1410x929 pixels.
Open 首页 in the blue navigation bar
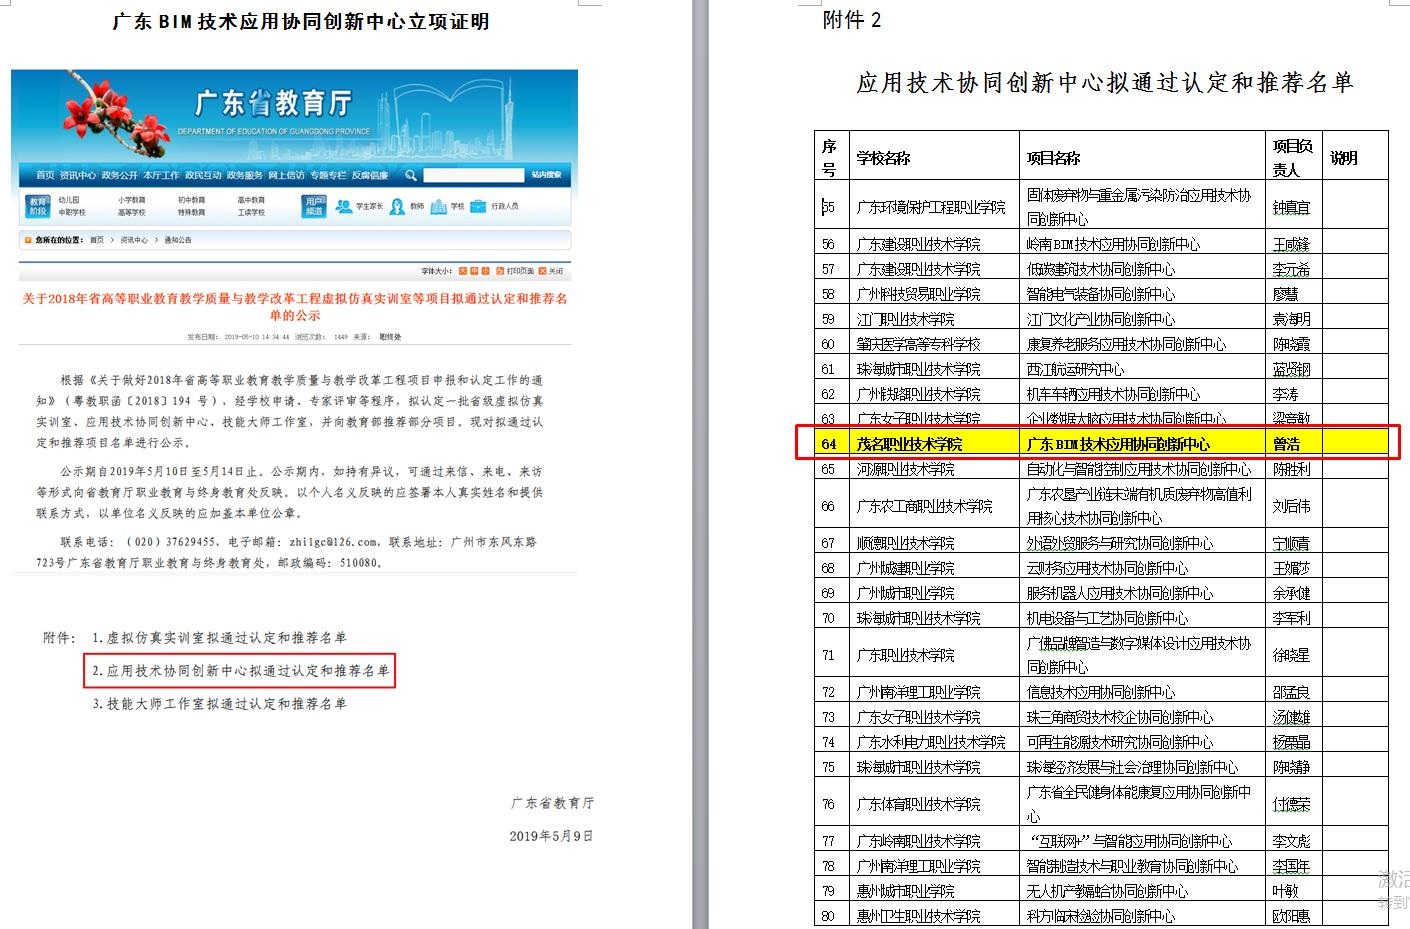click(45, 176)
